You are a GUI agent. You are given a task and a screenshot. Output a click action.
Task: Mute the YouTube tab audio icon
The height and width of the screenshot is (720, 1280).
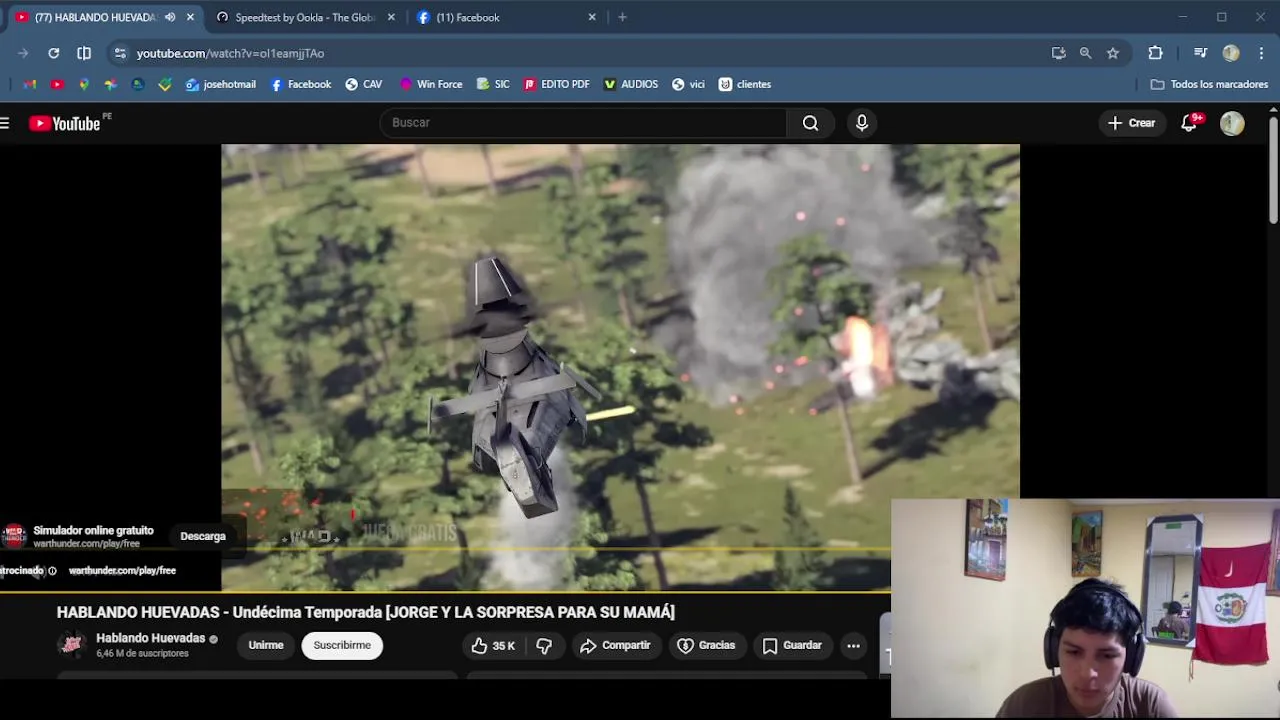click(x=170, y=17)
